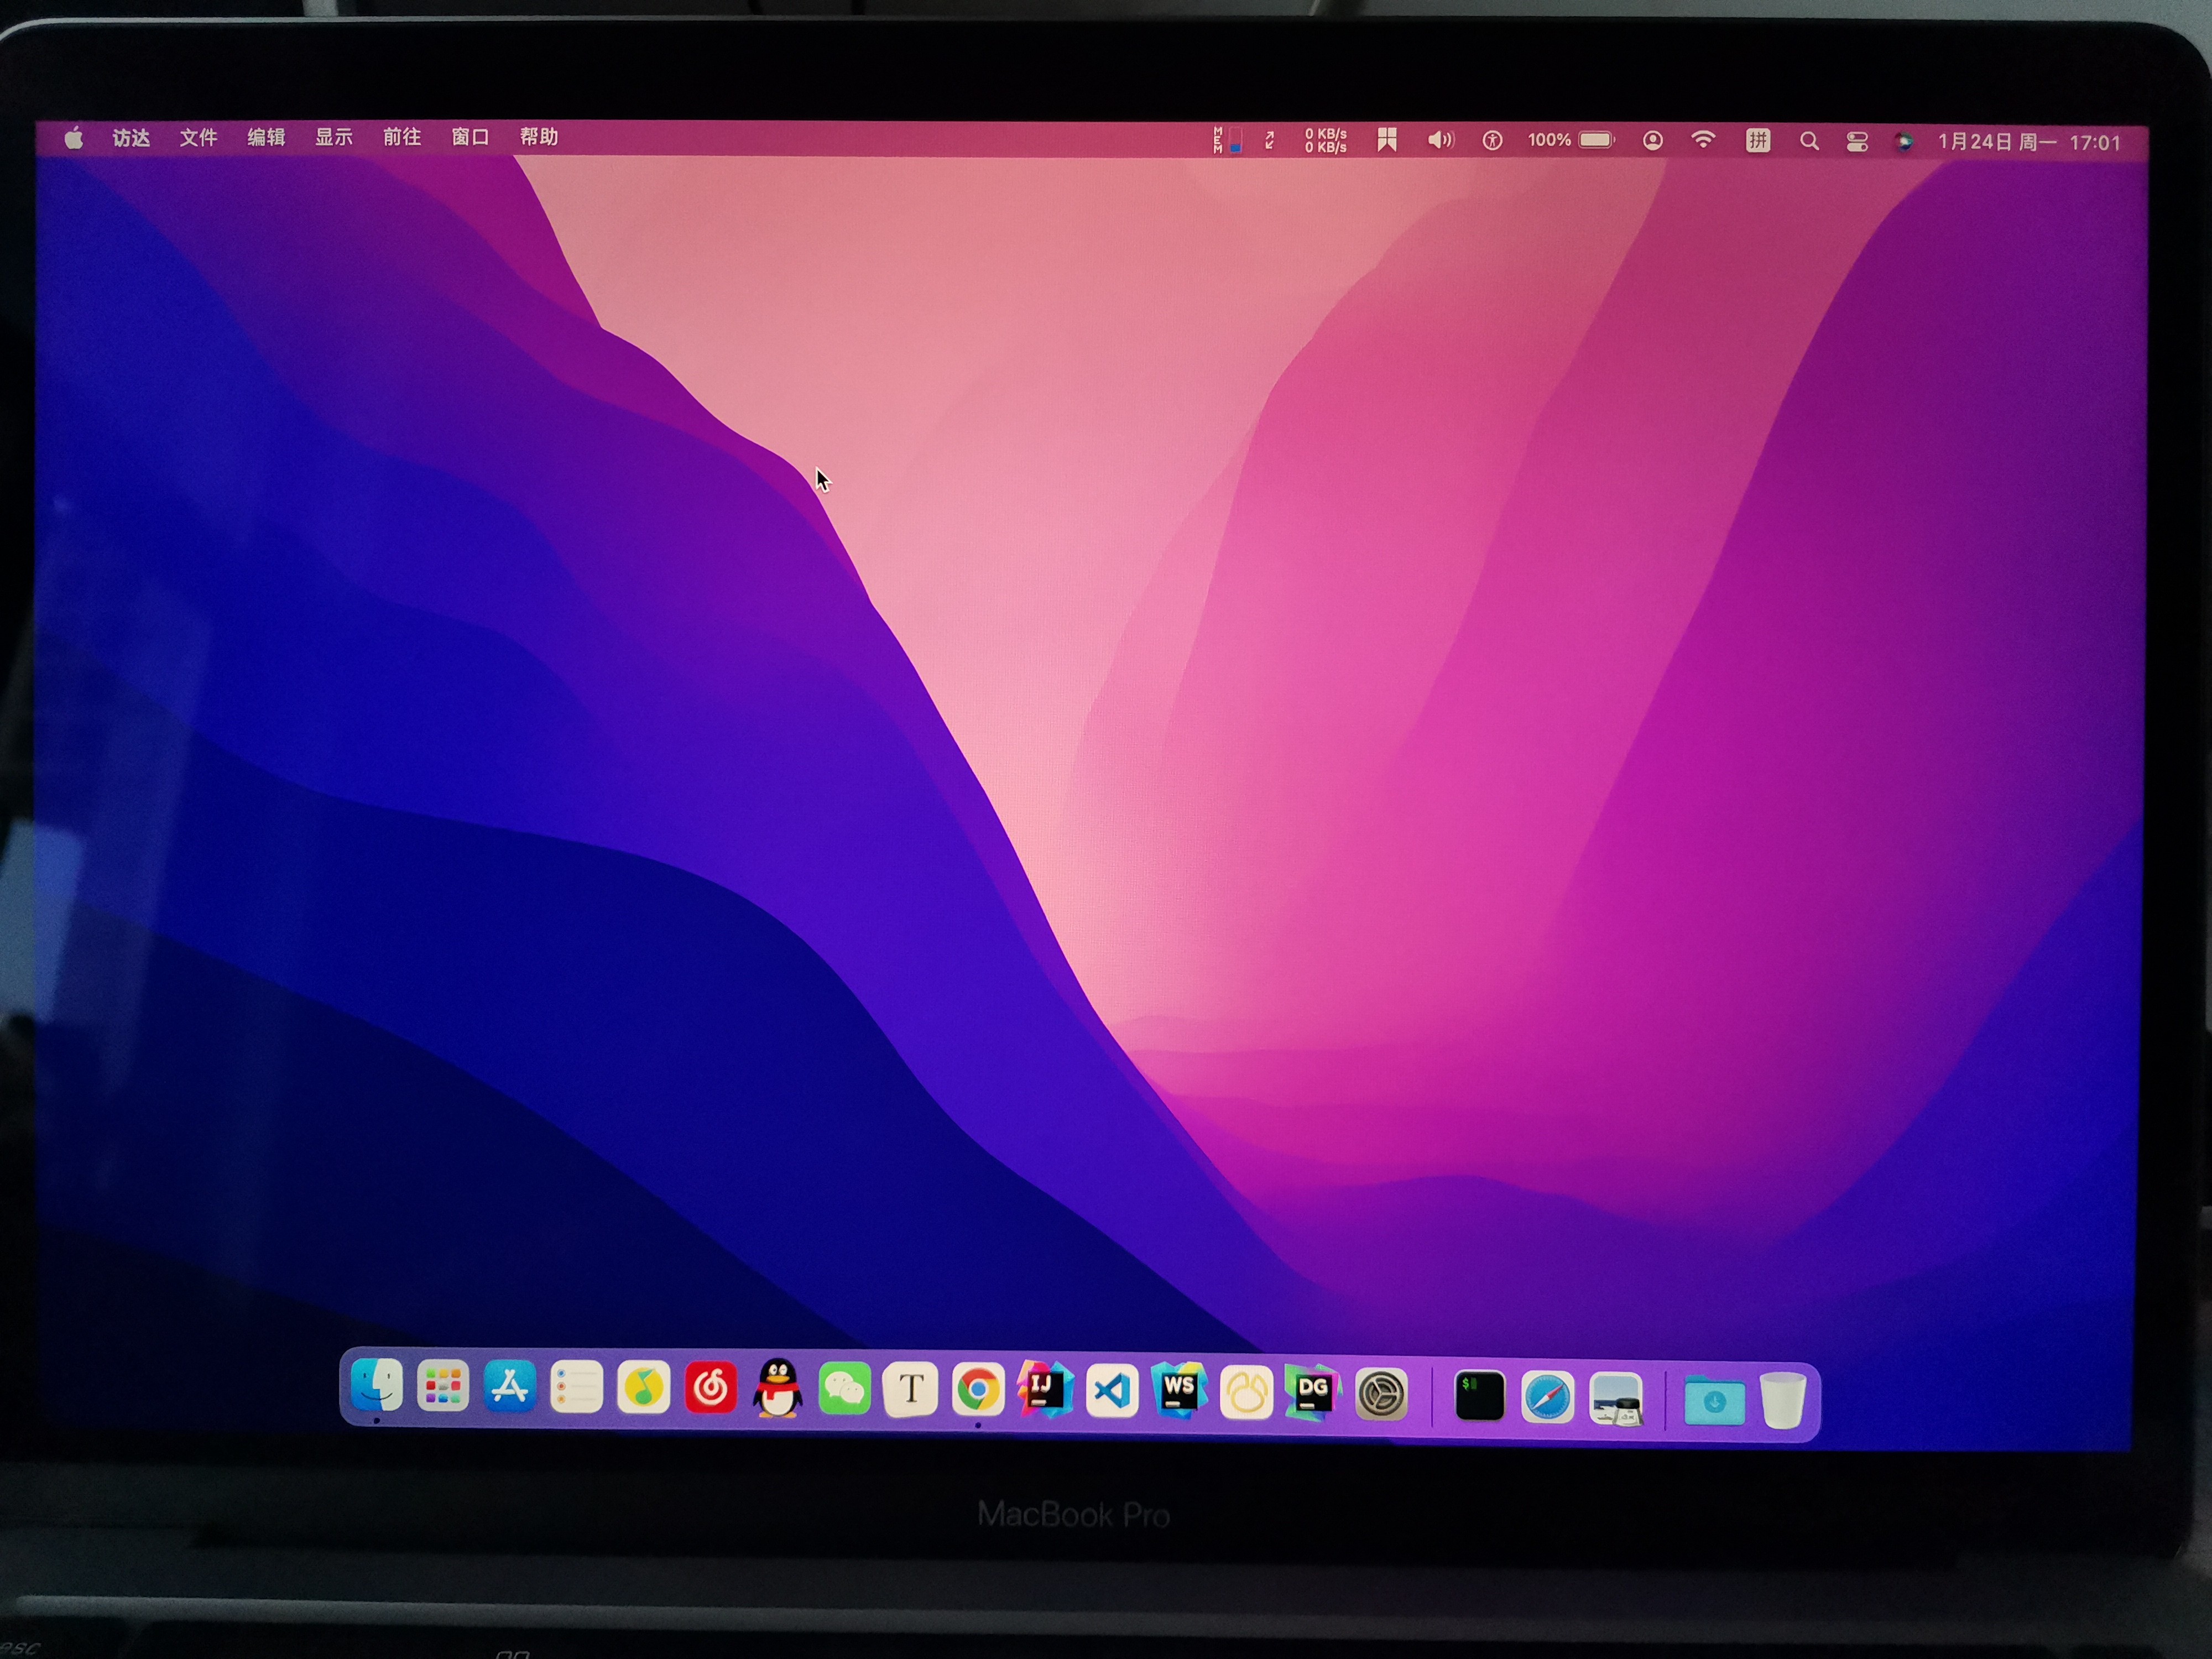The height and width of the screenshot is (1659, 2212).
Task: Open the Downloads folder stack
Action: 1714,1401
